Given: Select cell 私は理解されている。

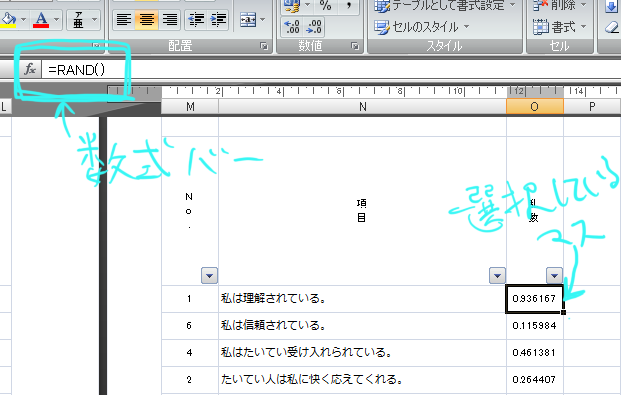Looking at the screenshot, I should [x=362, y=299].
